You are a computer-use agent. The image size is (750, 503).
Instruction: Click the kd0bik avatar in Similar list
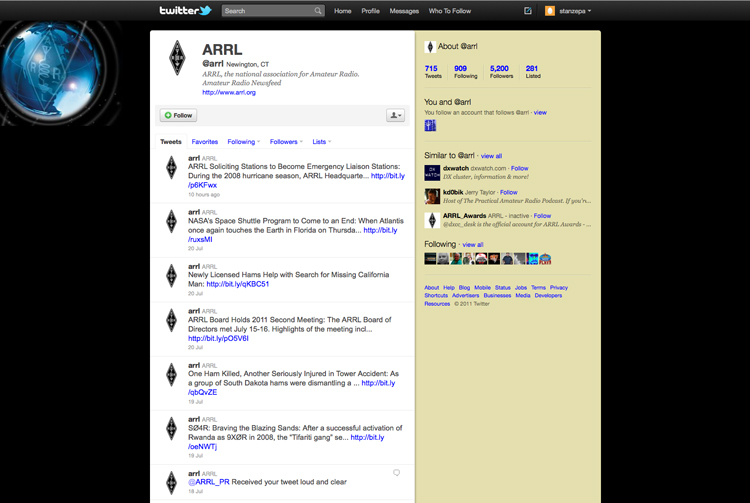point(432,195)
